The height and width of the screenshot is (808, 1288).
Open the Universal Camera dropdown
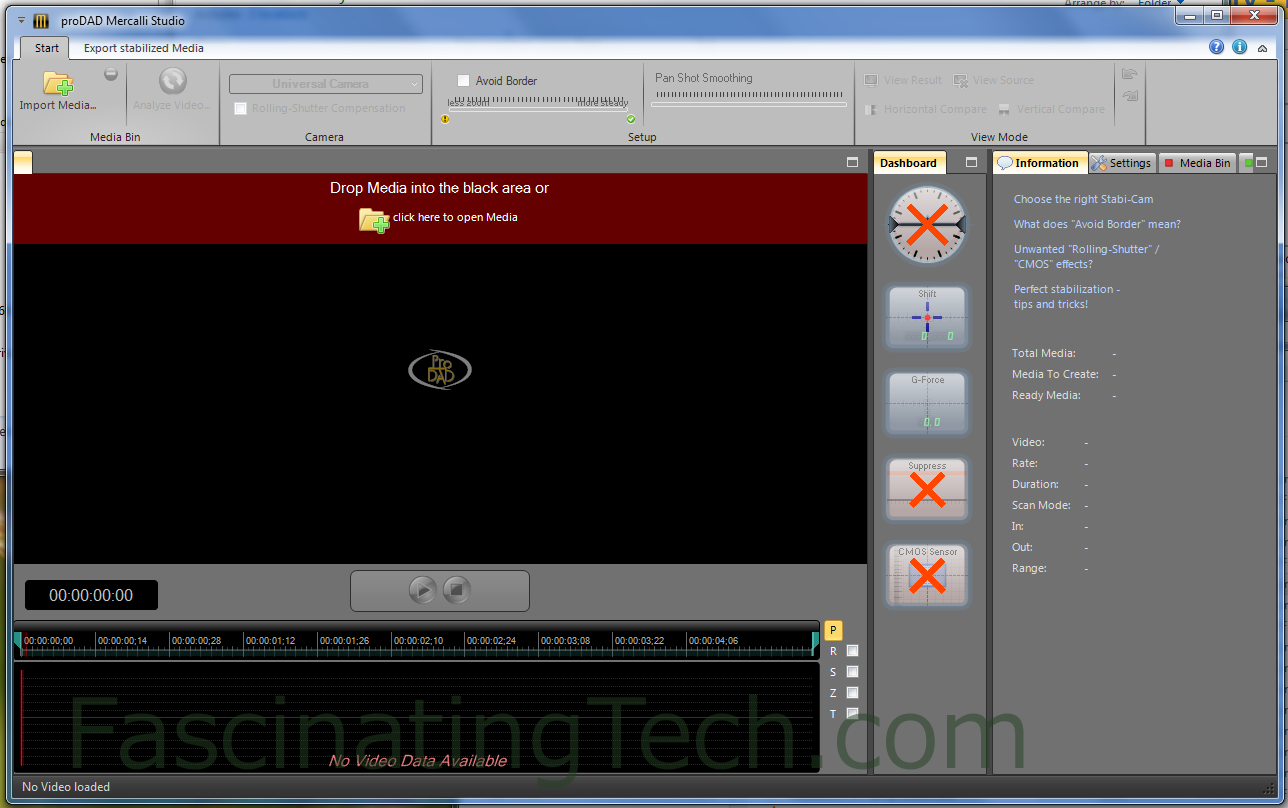click(326, 84)
